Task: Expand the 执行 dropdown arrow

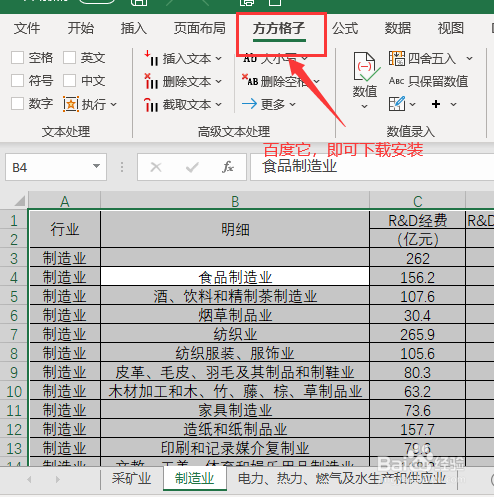Action: 113,105
